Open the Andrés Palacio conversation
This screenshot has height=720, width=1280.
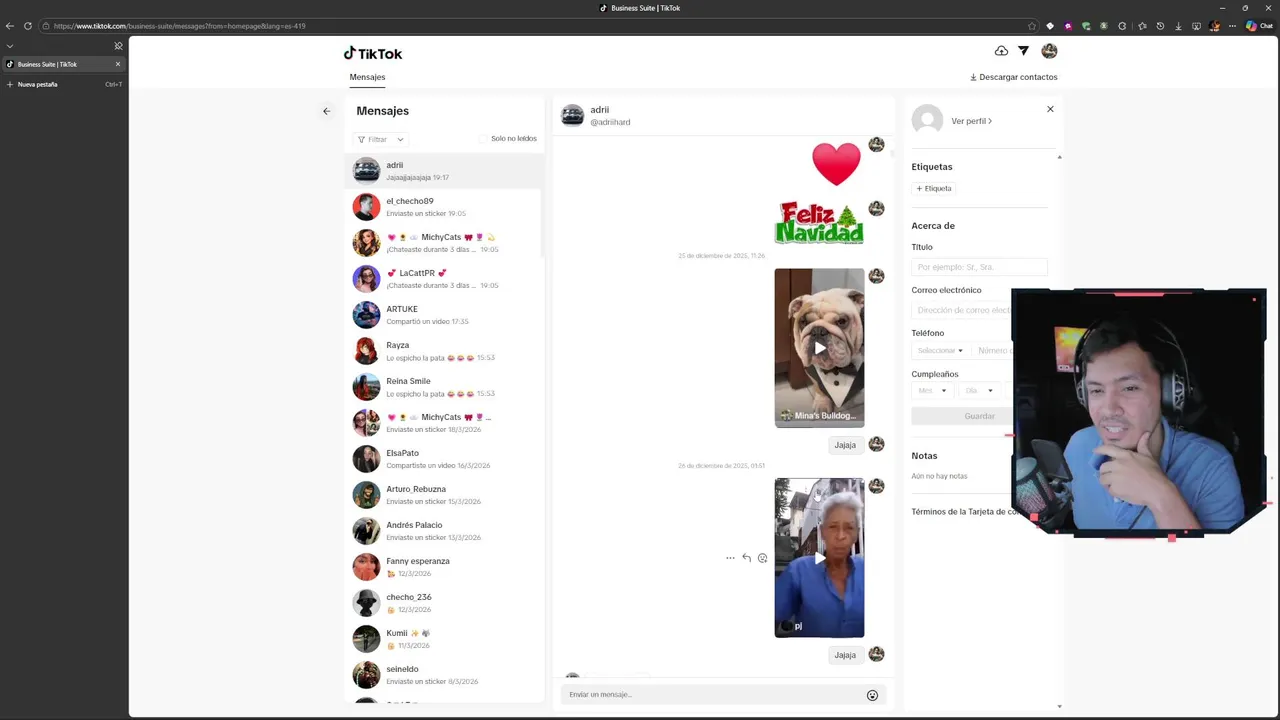coord(445,531)
